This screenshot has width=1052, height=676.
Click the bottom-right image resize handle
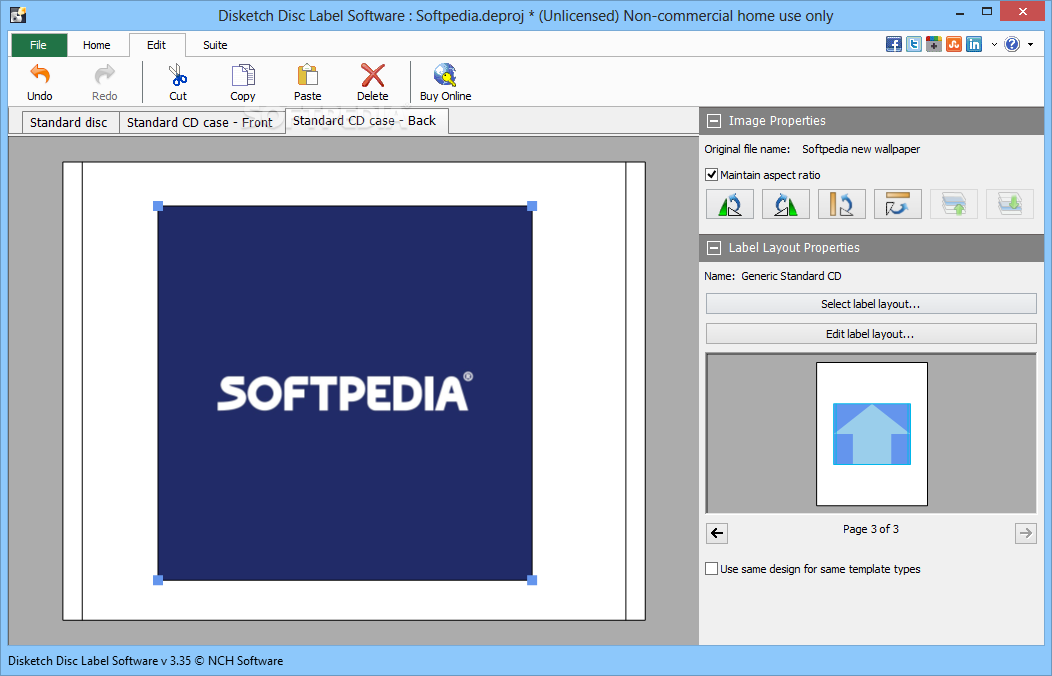click(x=532, y=580)
